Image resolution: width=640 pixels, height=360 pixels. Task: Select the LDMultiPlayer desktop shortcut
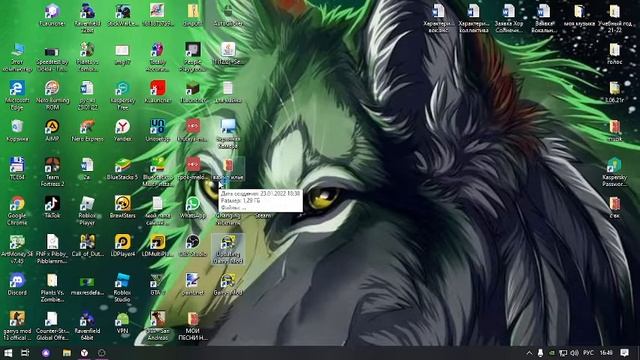[158, 245]
